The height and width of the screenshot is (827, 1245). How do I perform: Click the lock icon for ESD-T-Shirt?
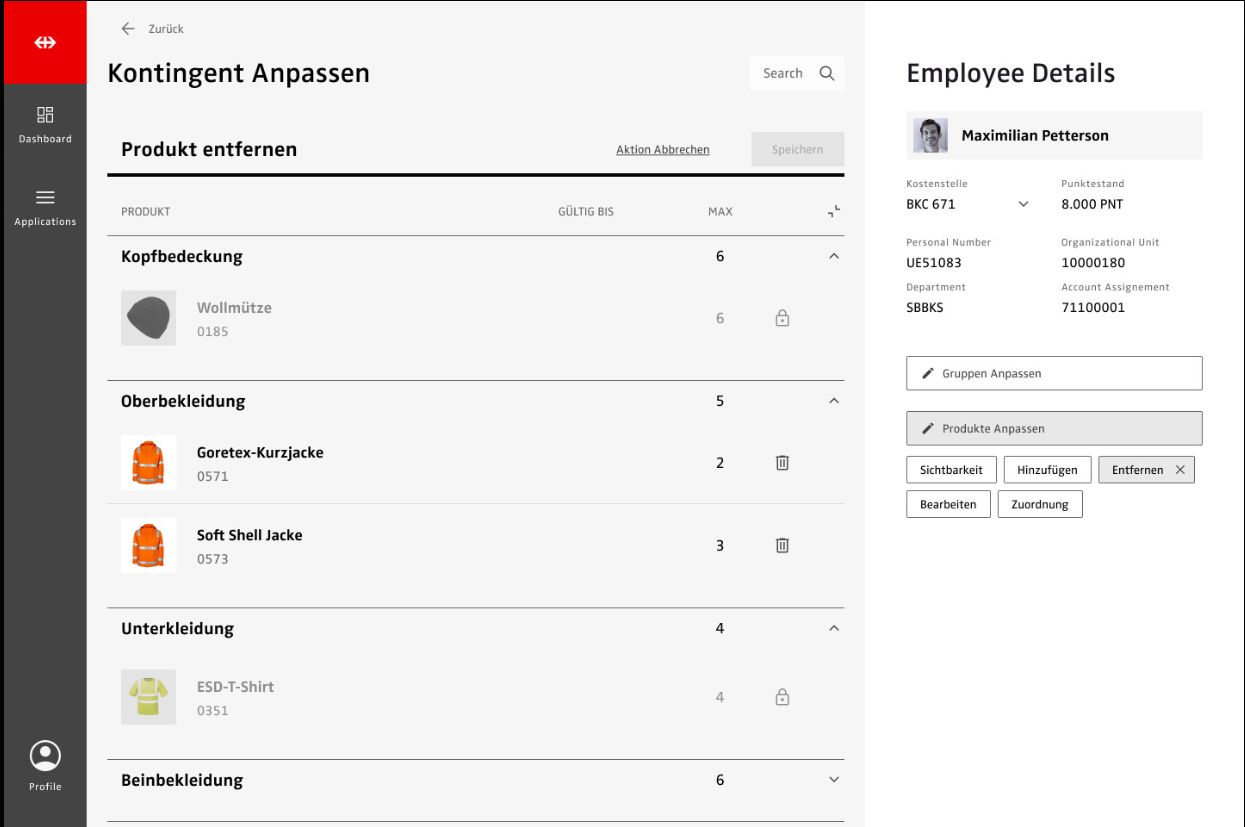click(x=782, y=698)
